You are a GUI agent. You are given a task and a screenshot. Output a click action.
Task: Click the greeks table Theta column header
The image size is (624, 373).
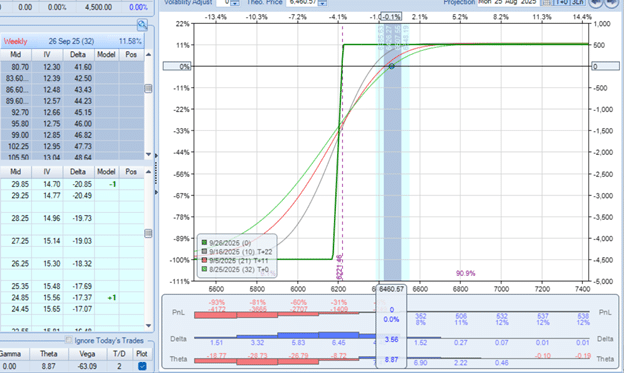coord(49,353)
